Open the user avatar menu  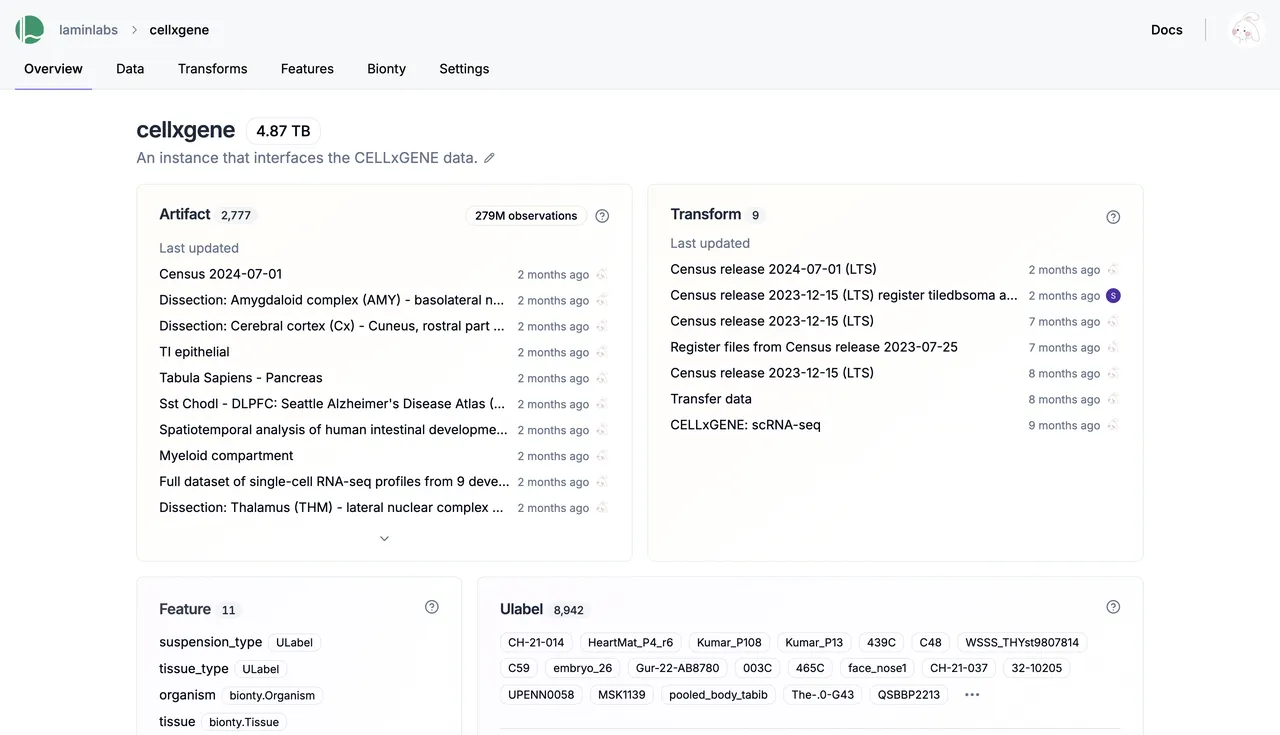[1246, 30]
